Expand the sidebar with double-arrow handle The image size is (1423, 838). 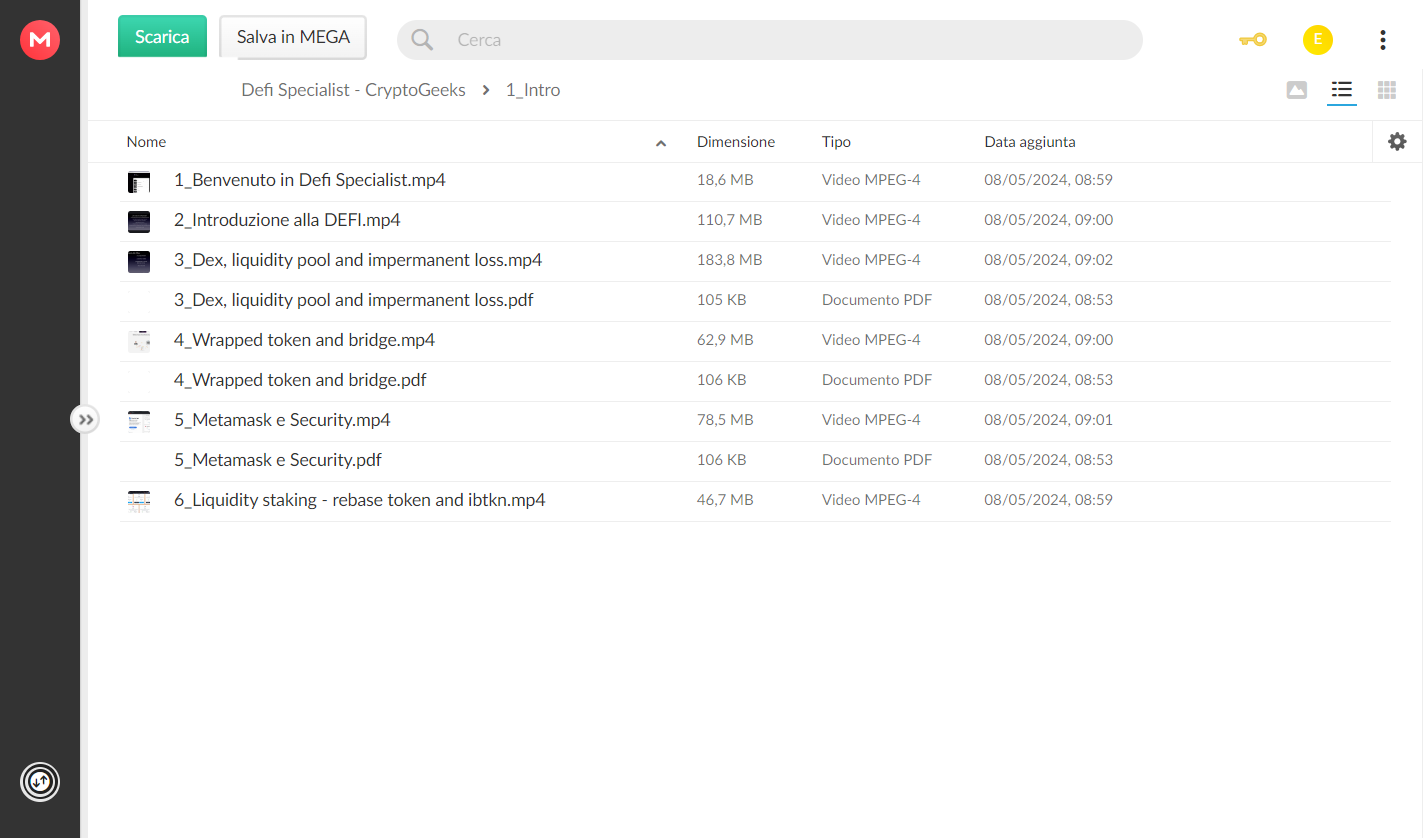point(85,420)
